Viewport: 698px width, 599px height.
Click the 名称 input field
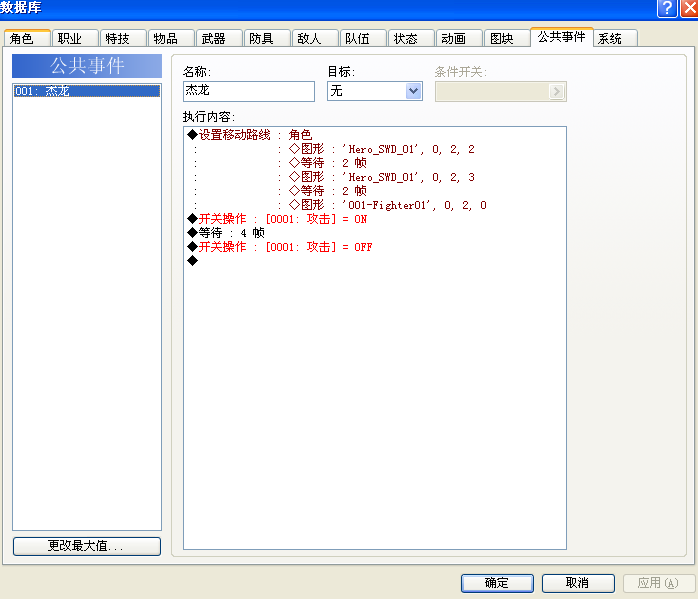click(x=249, y=91)
